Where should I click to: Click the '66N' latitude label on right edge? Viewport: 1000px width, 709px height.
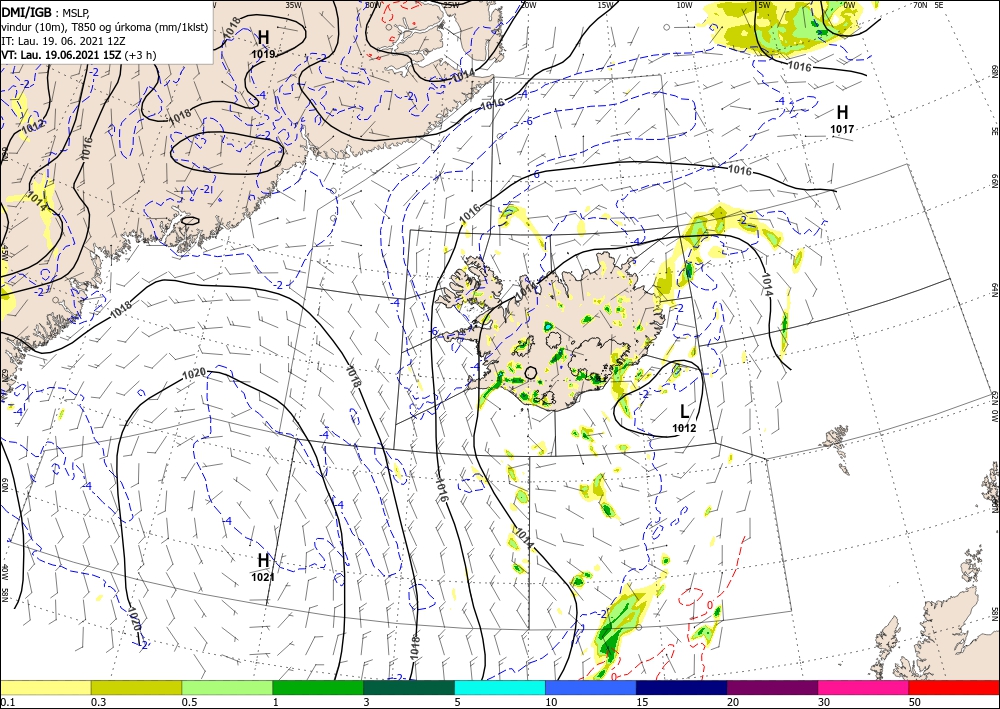pos(994,180)
